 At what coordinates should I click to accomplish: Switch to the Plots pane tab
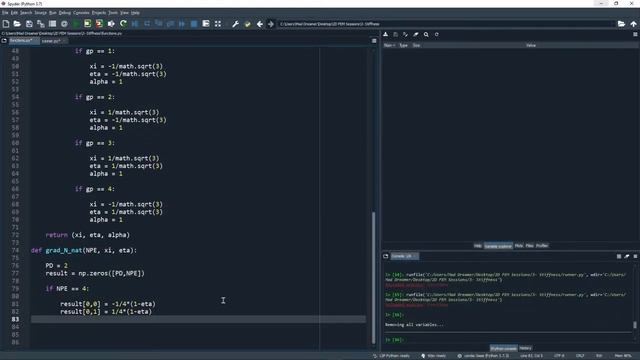point(519,246)
